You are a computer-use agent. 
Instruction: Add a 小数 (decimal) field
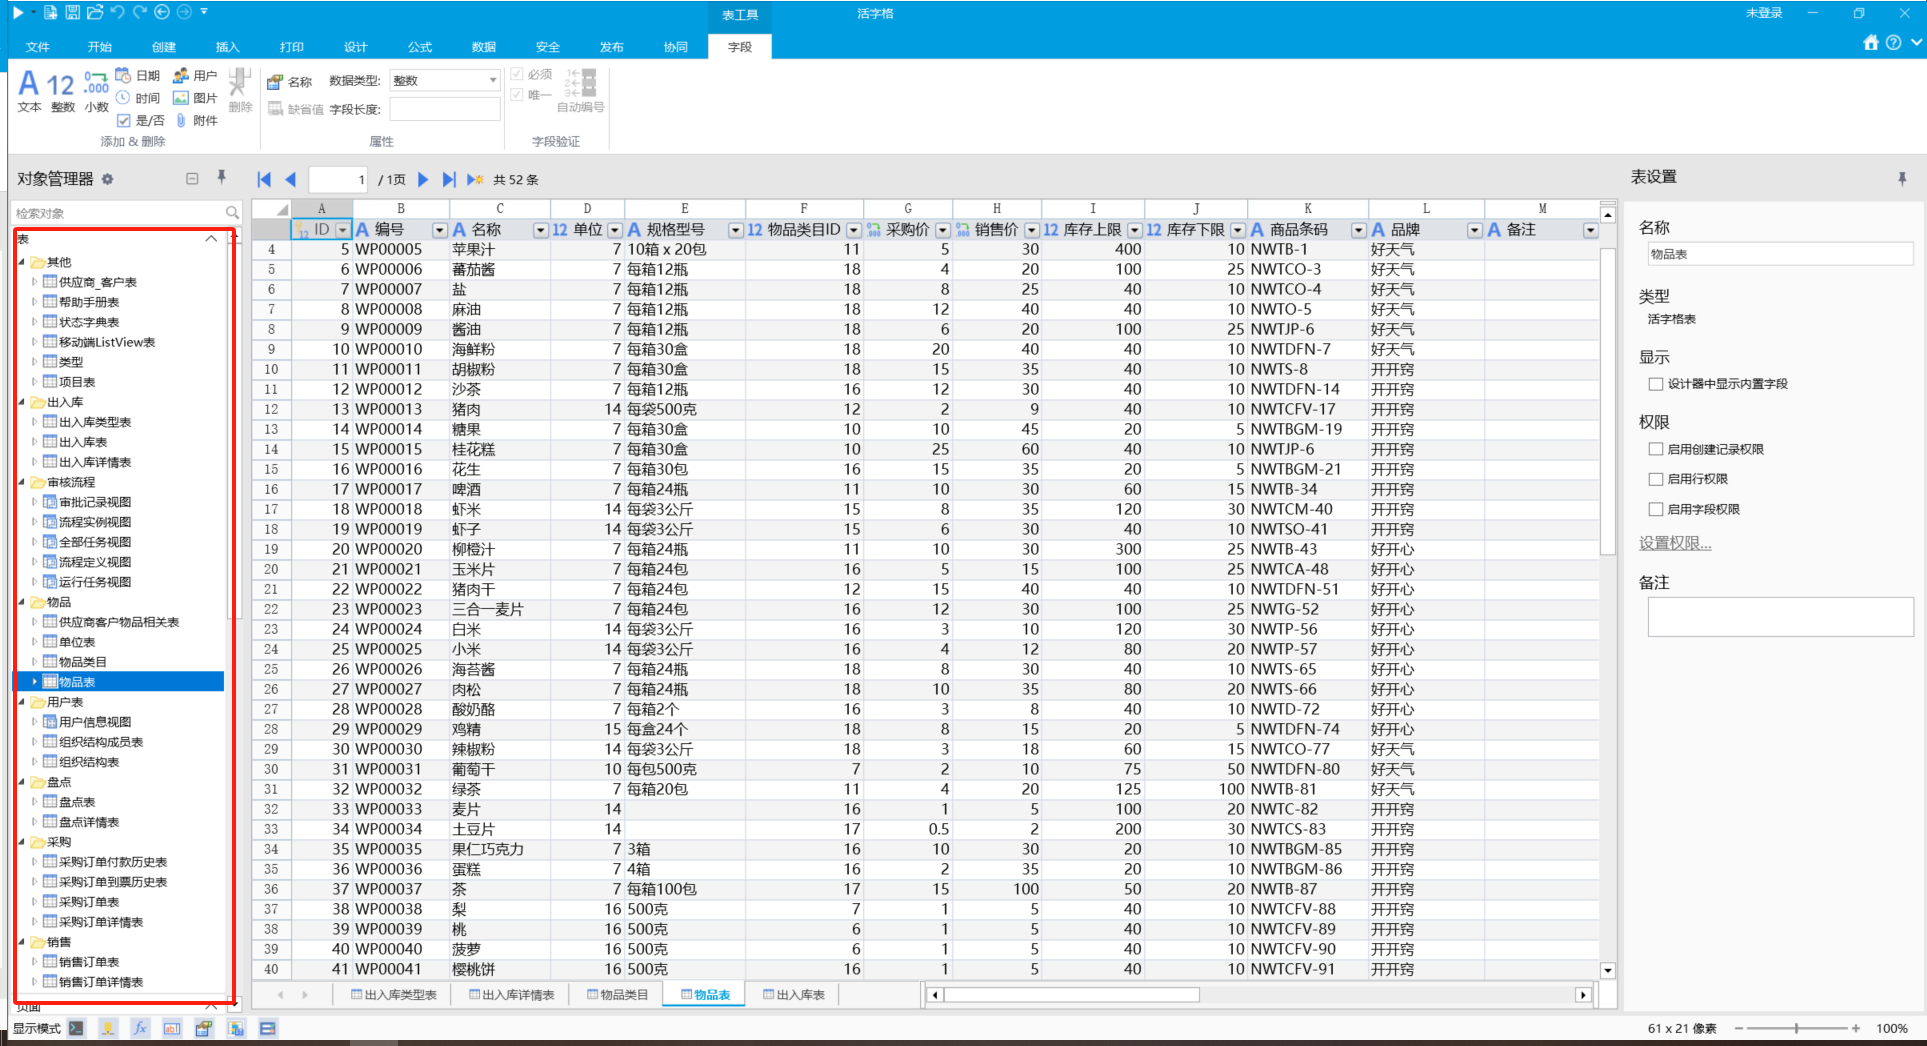point(96,91)
